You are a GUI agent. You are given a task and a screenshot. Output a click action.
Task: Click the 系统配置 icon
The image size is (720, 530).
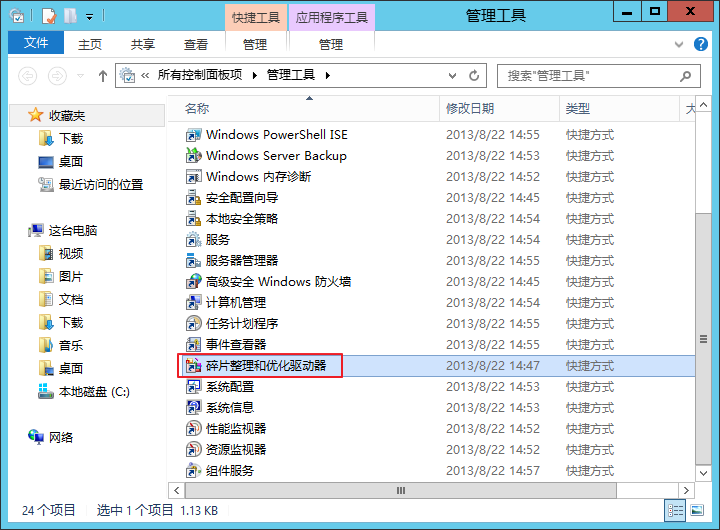193,387
